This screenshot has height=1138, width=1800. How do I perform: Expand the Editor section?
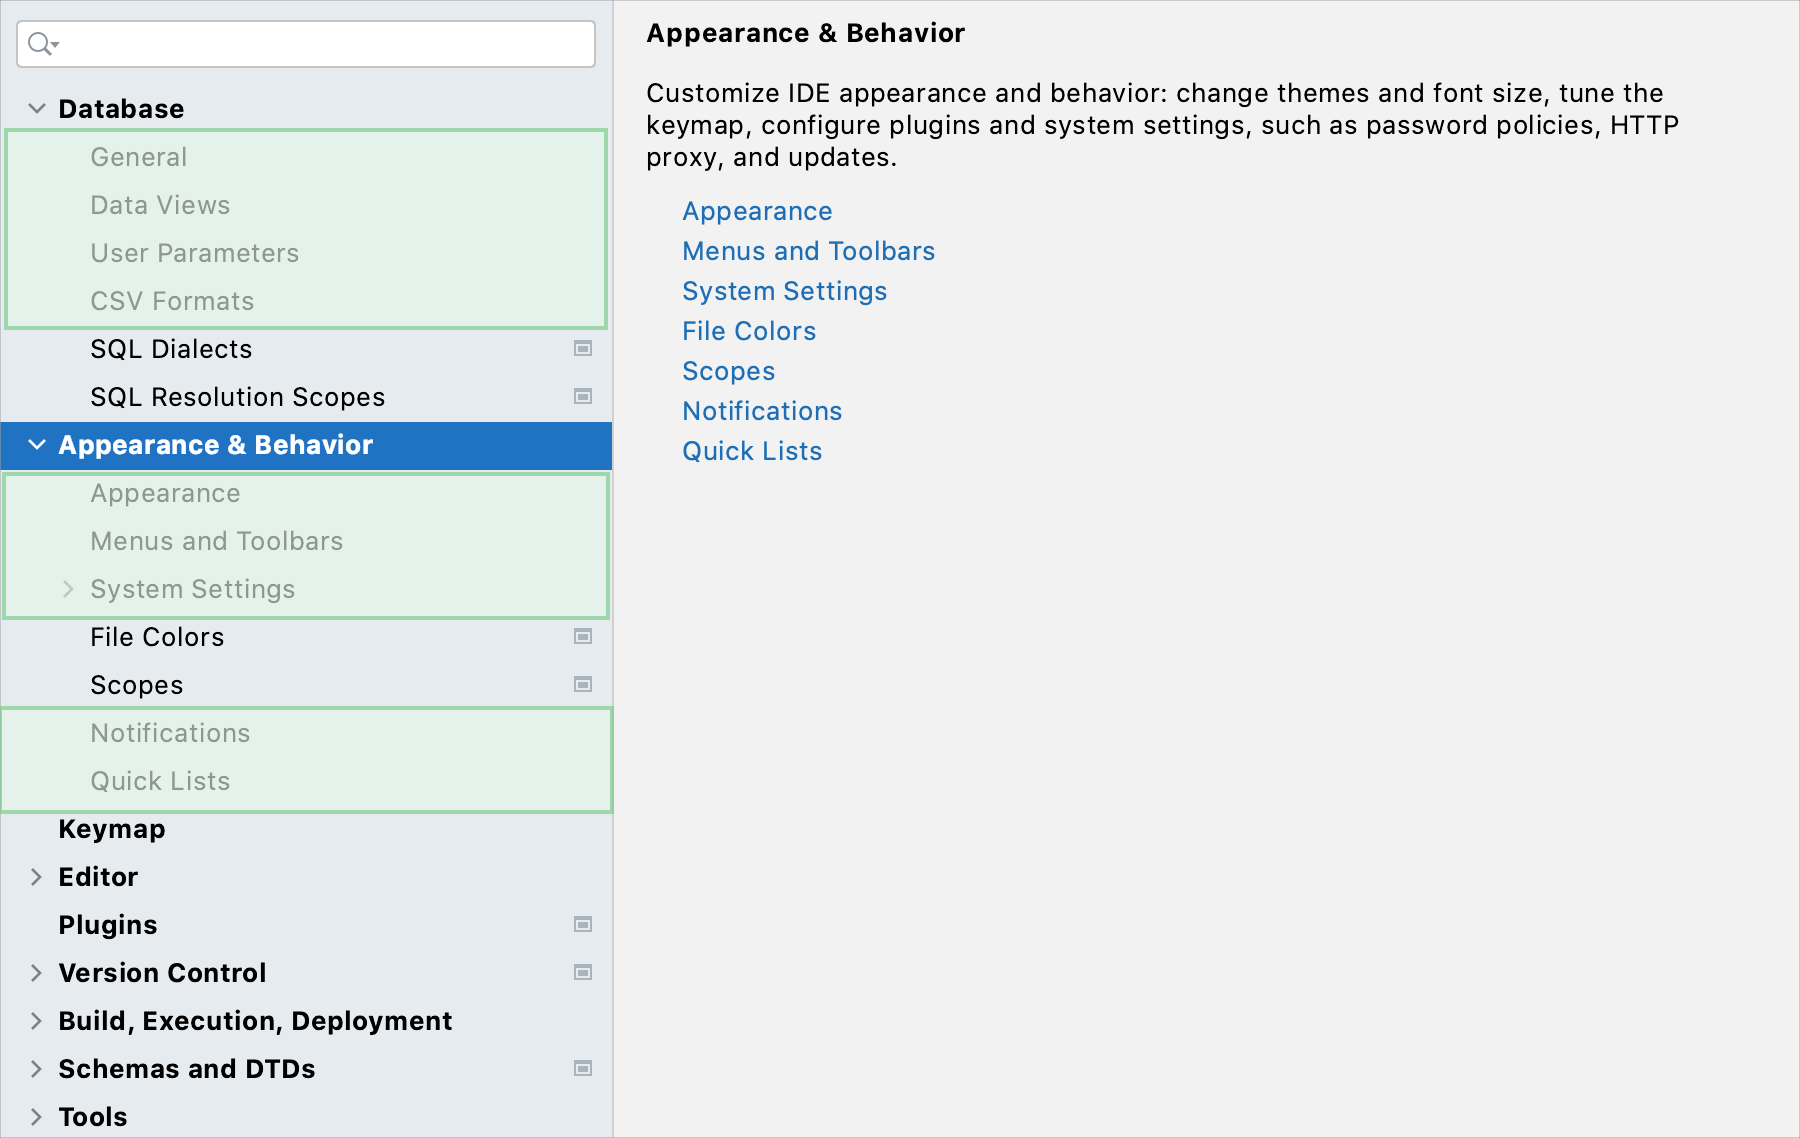37,876
